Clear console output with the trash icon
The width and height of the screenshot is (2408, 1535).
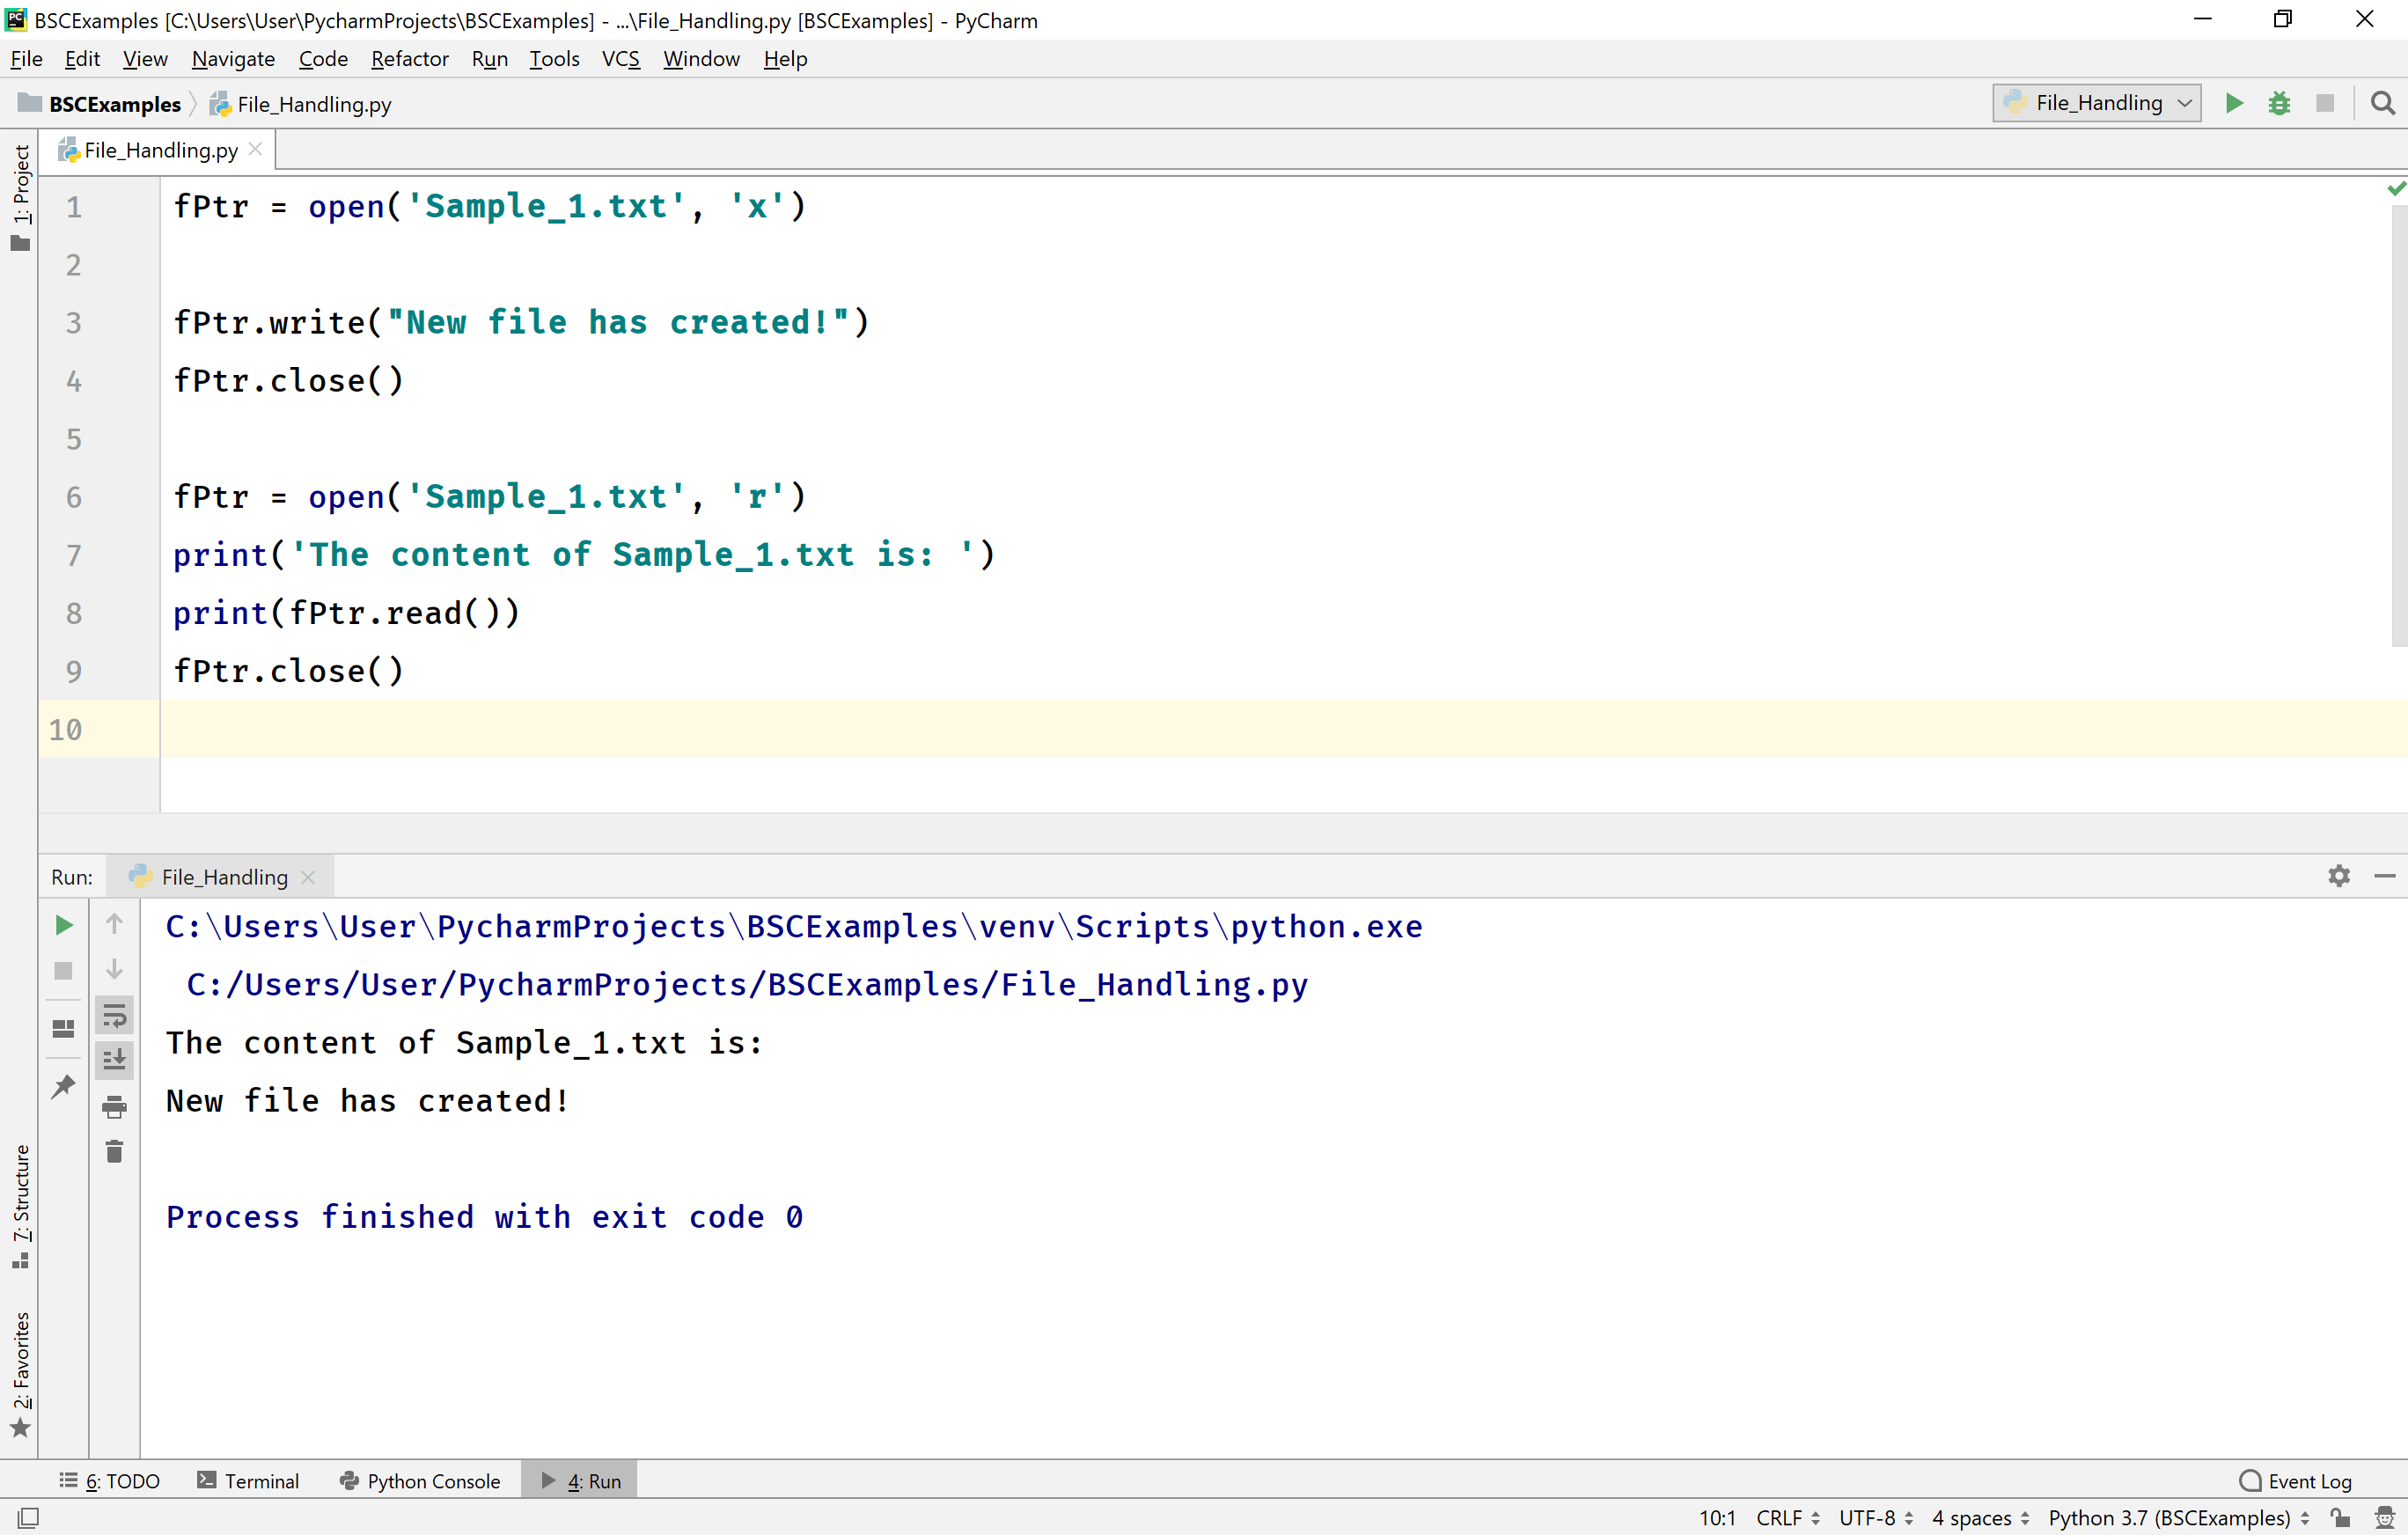(x=114, y=1152)
